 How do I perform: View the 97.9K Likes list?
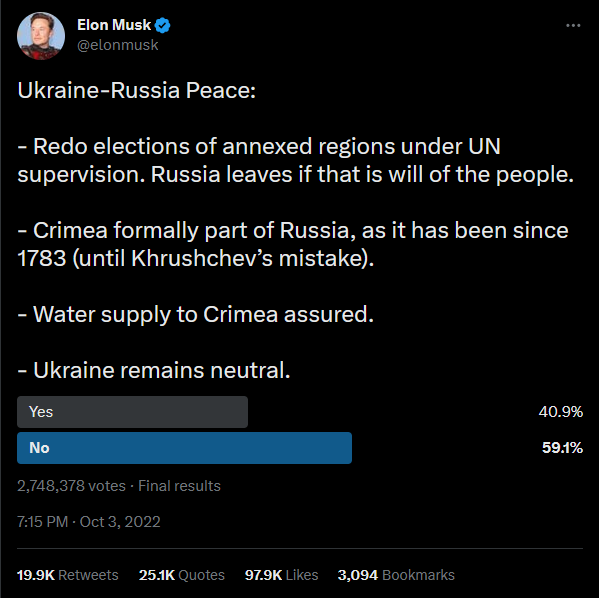pyautogui.click(x=281, y=575)
